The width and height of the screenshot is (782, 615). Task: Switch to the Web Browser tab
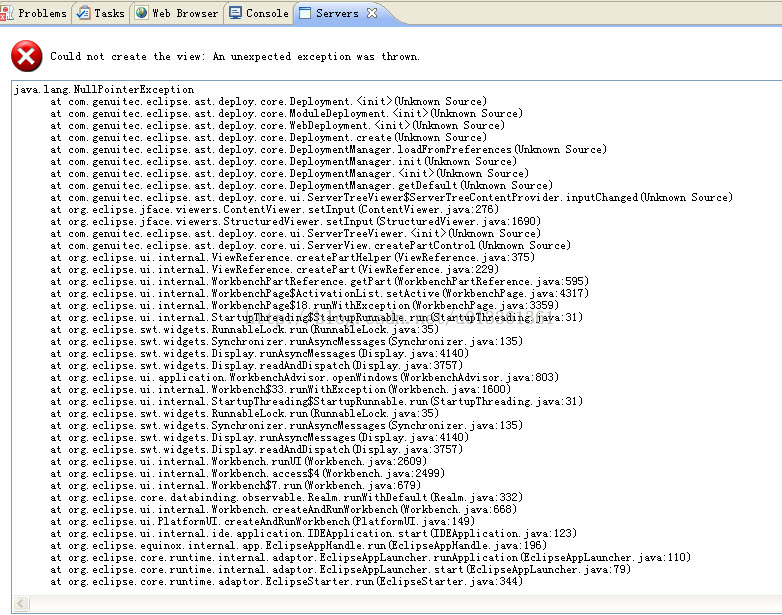185,13
